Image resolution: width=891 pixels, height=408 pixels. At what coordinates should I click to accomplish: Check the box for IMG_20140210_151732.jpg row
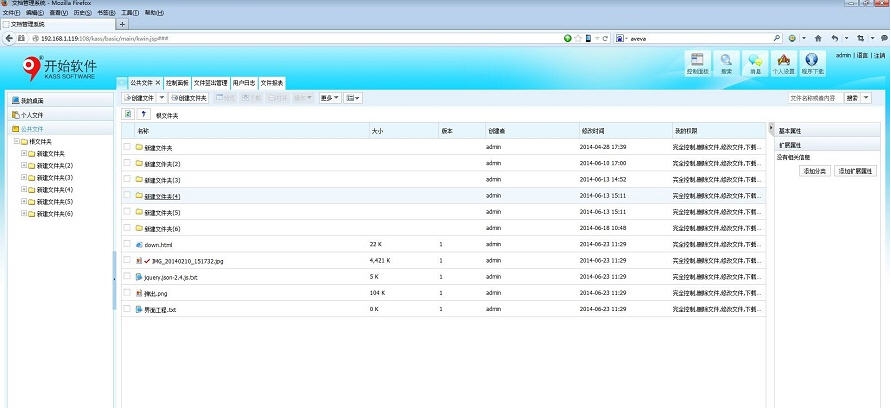click(127, 260)
